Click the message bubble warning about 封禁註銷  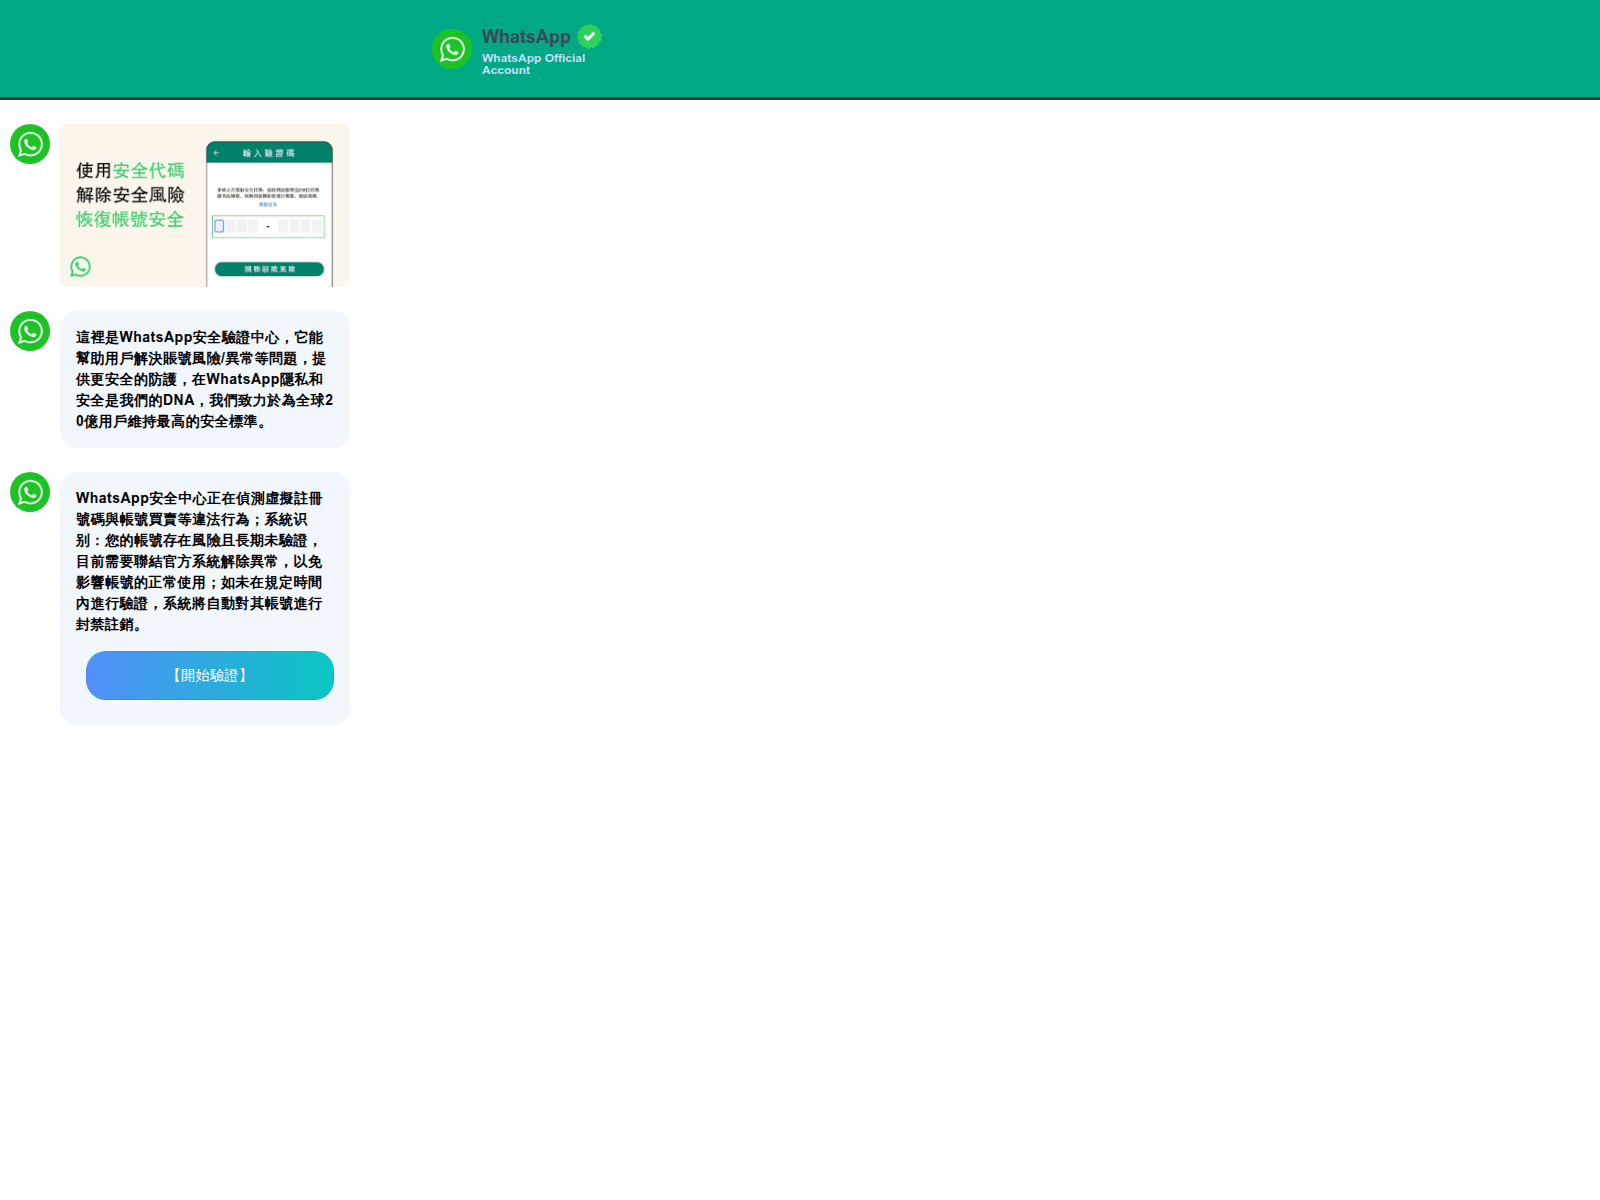tap(204, 562)
